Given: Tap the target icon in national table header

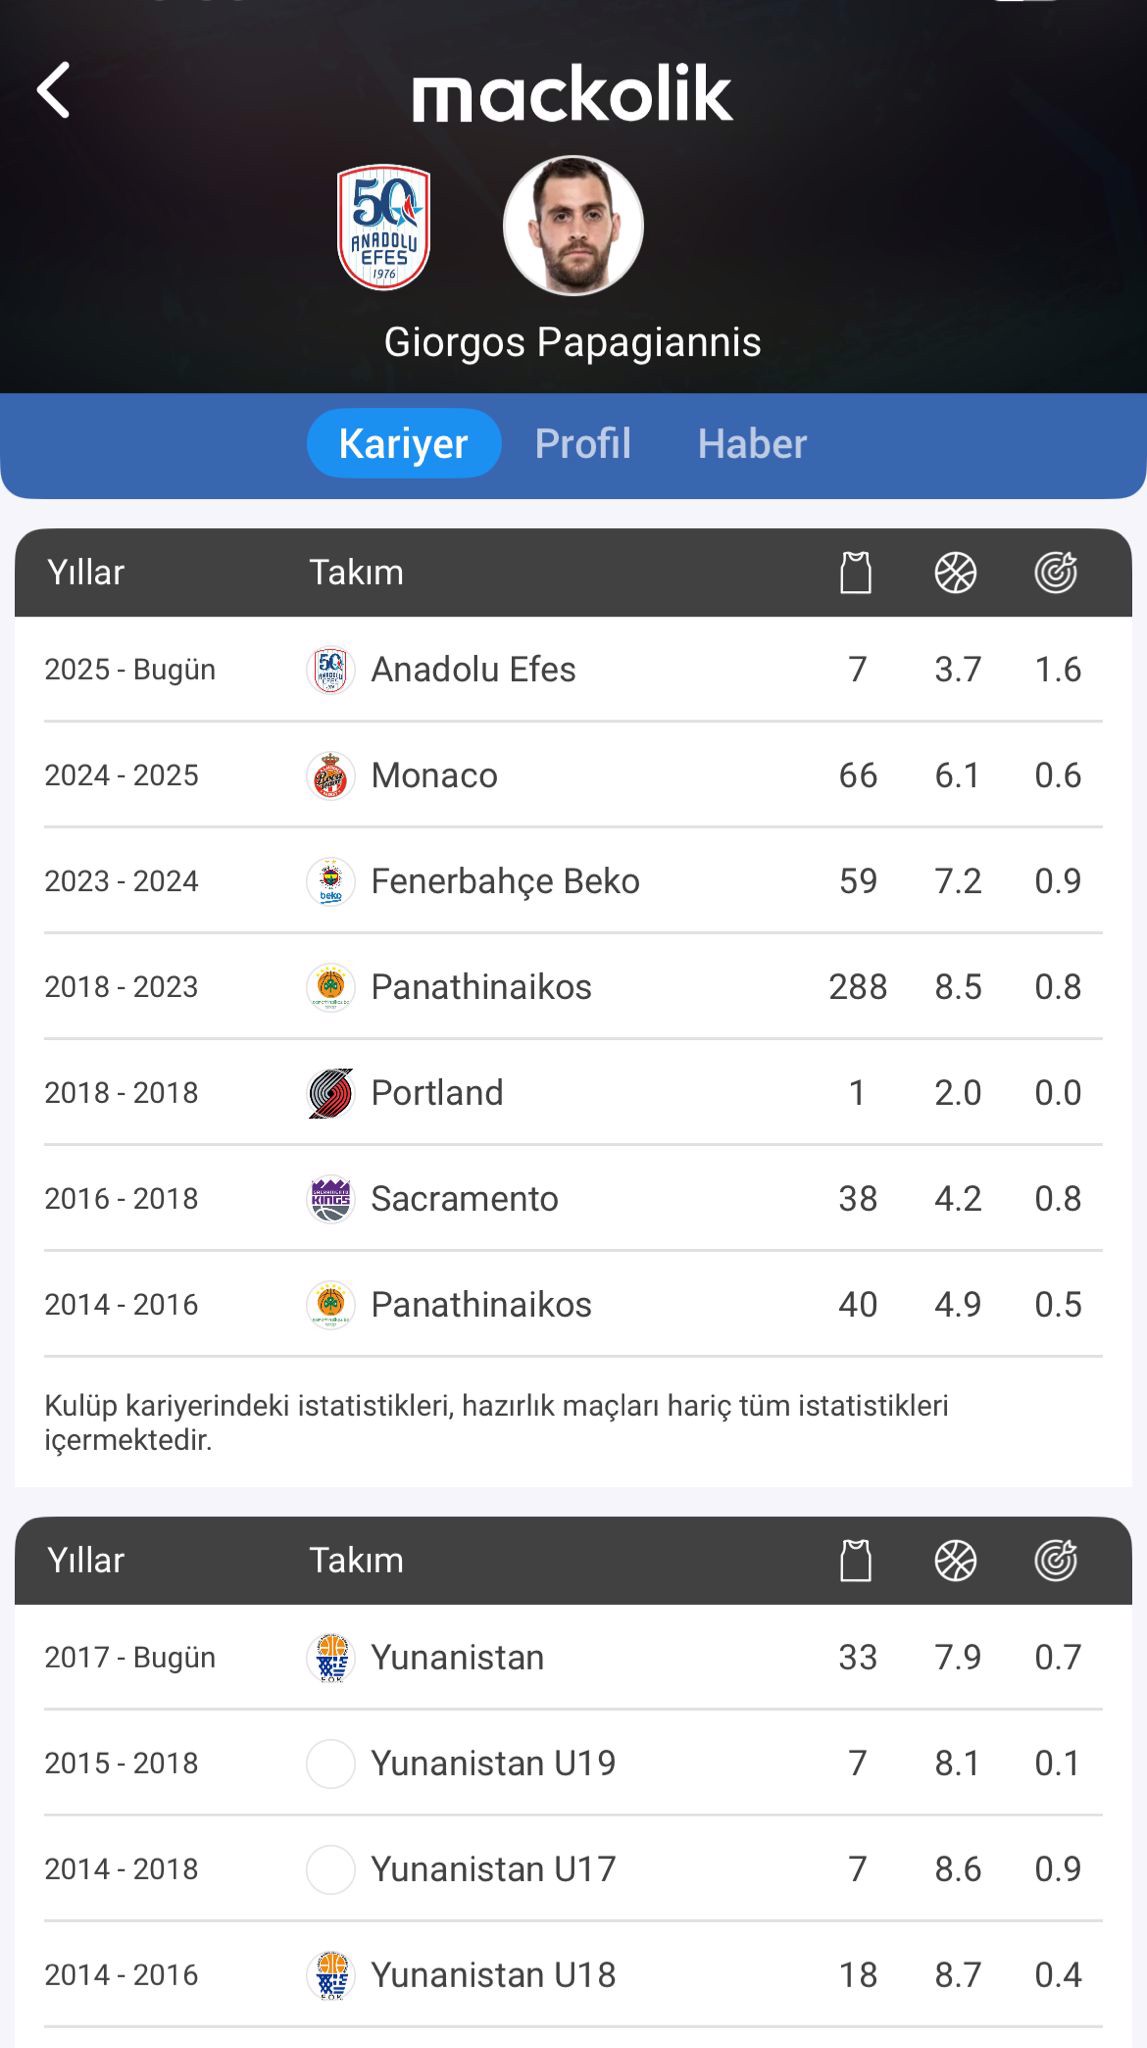Looking at the screenshot, I should coord(1056,1561).
